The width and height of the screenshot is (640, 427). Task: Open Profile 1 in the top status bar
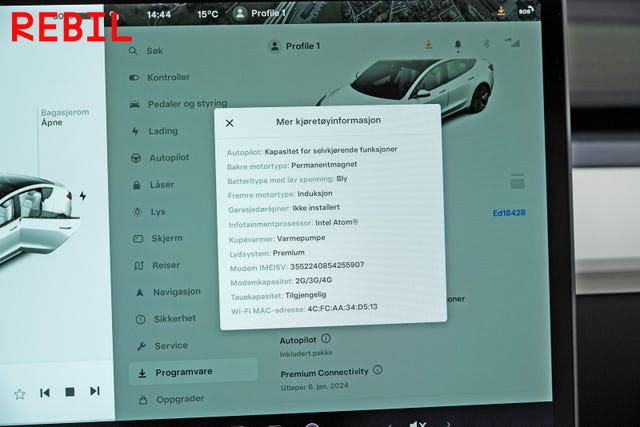pos(259,13)
